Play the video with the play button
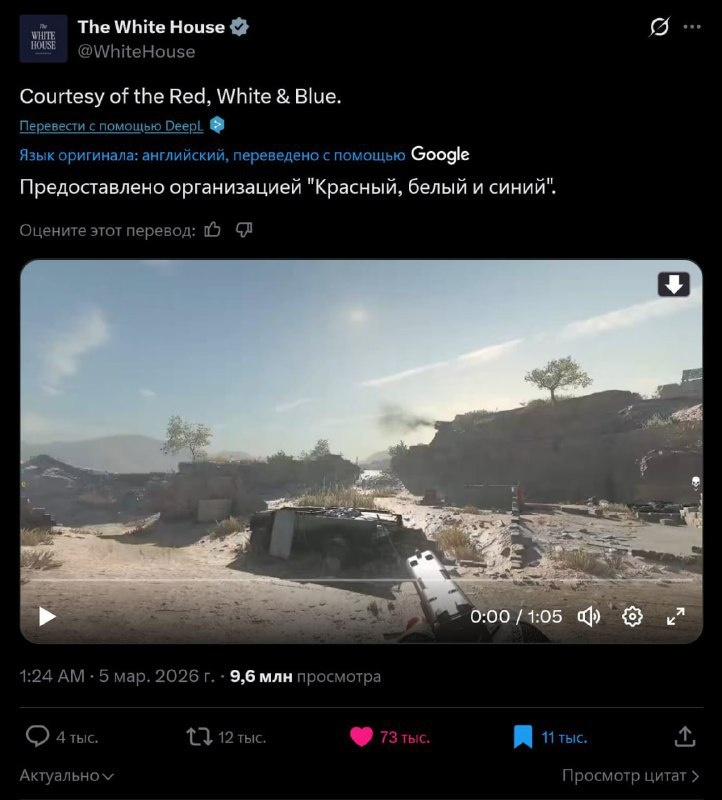Screen dimensions: 722x800 tap(47, 616)
